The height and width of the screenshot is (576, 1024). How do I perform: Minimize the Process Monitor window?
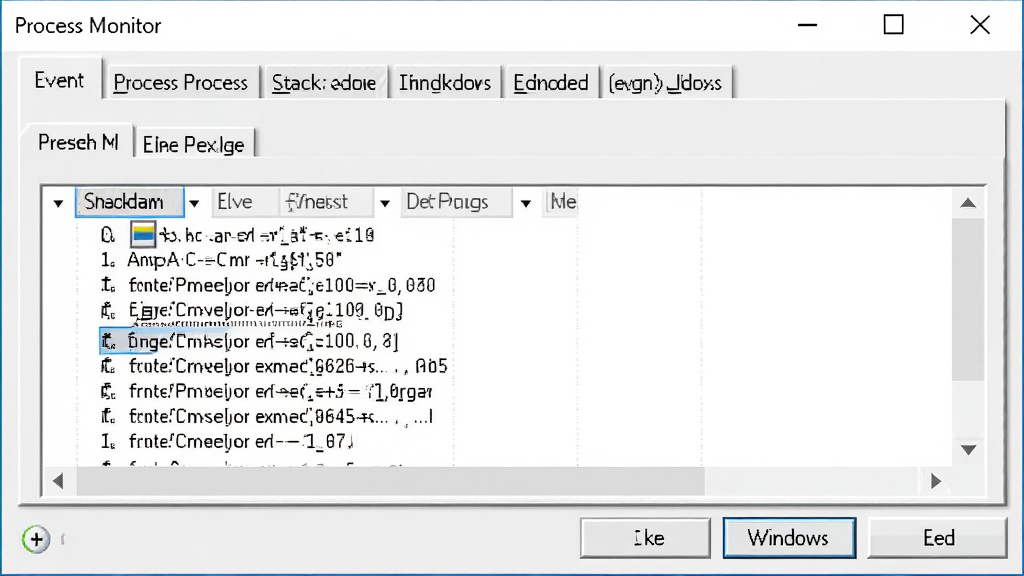point(807,25)
